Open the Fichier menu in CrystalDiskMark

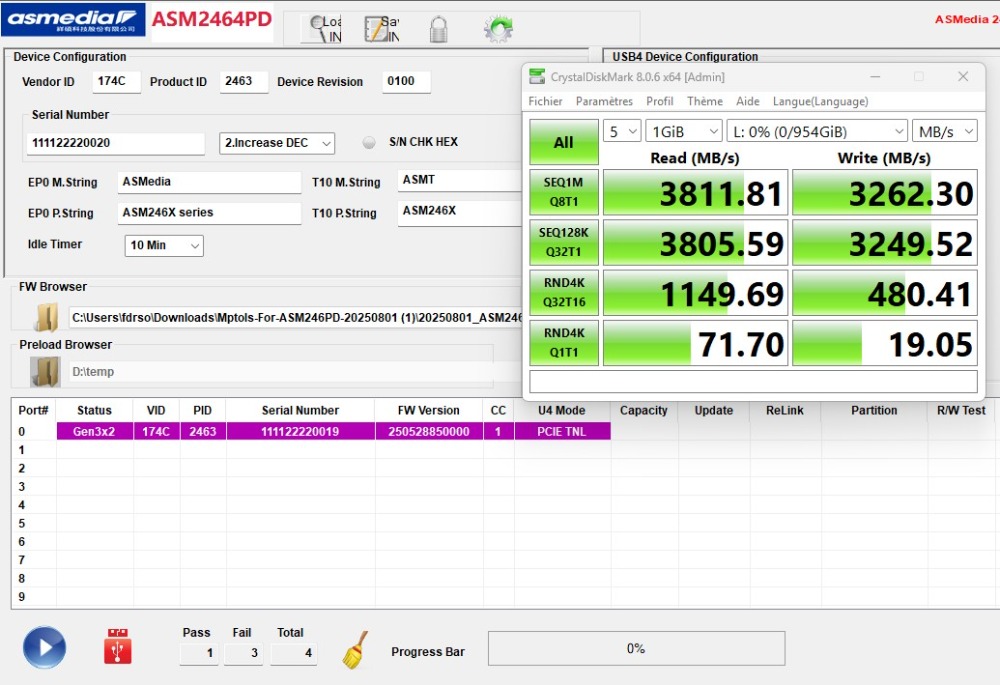(545, 101)
